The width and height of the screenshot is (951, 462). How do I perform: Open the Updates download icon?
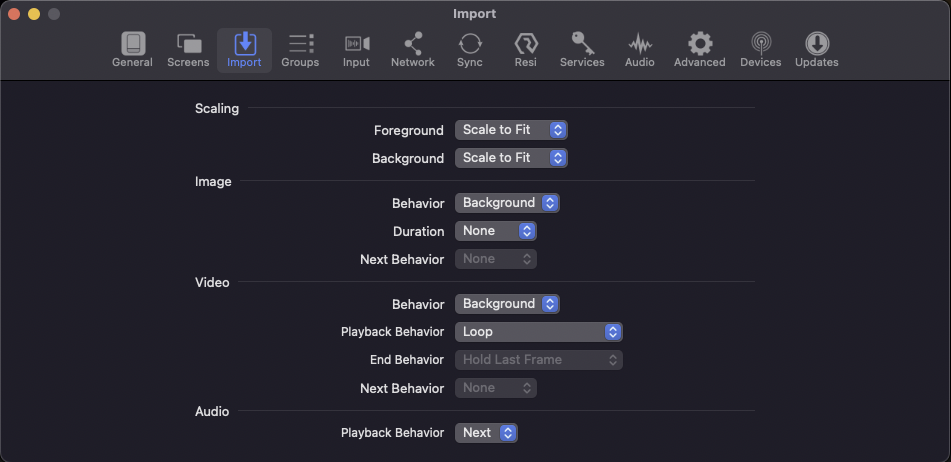[x=817, y=44]
